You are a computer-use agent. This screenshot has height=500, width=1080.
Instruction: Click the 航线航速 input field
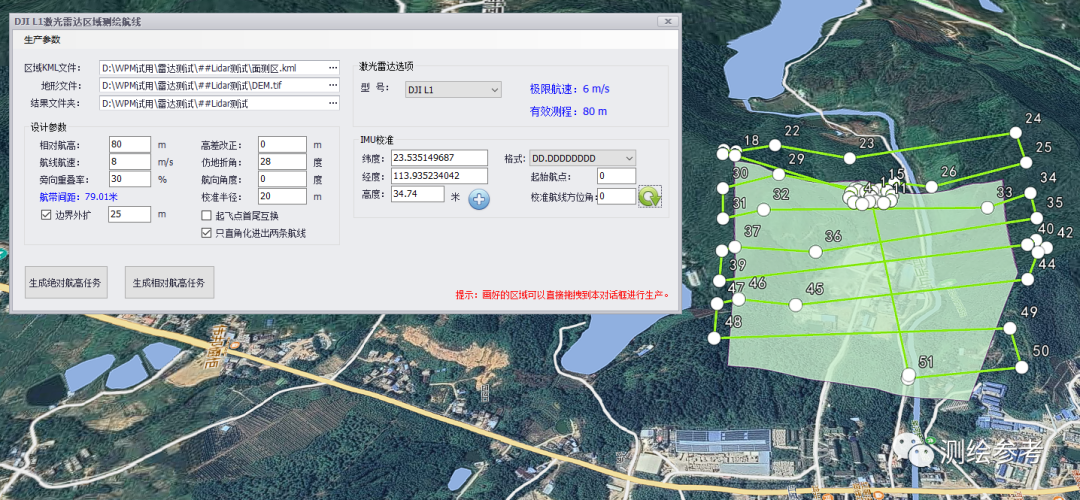click(x=129, y=162)
